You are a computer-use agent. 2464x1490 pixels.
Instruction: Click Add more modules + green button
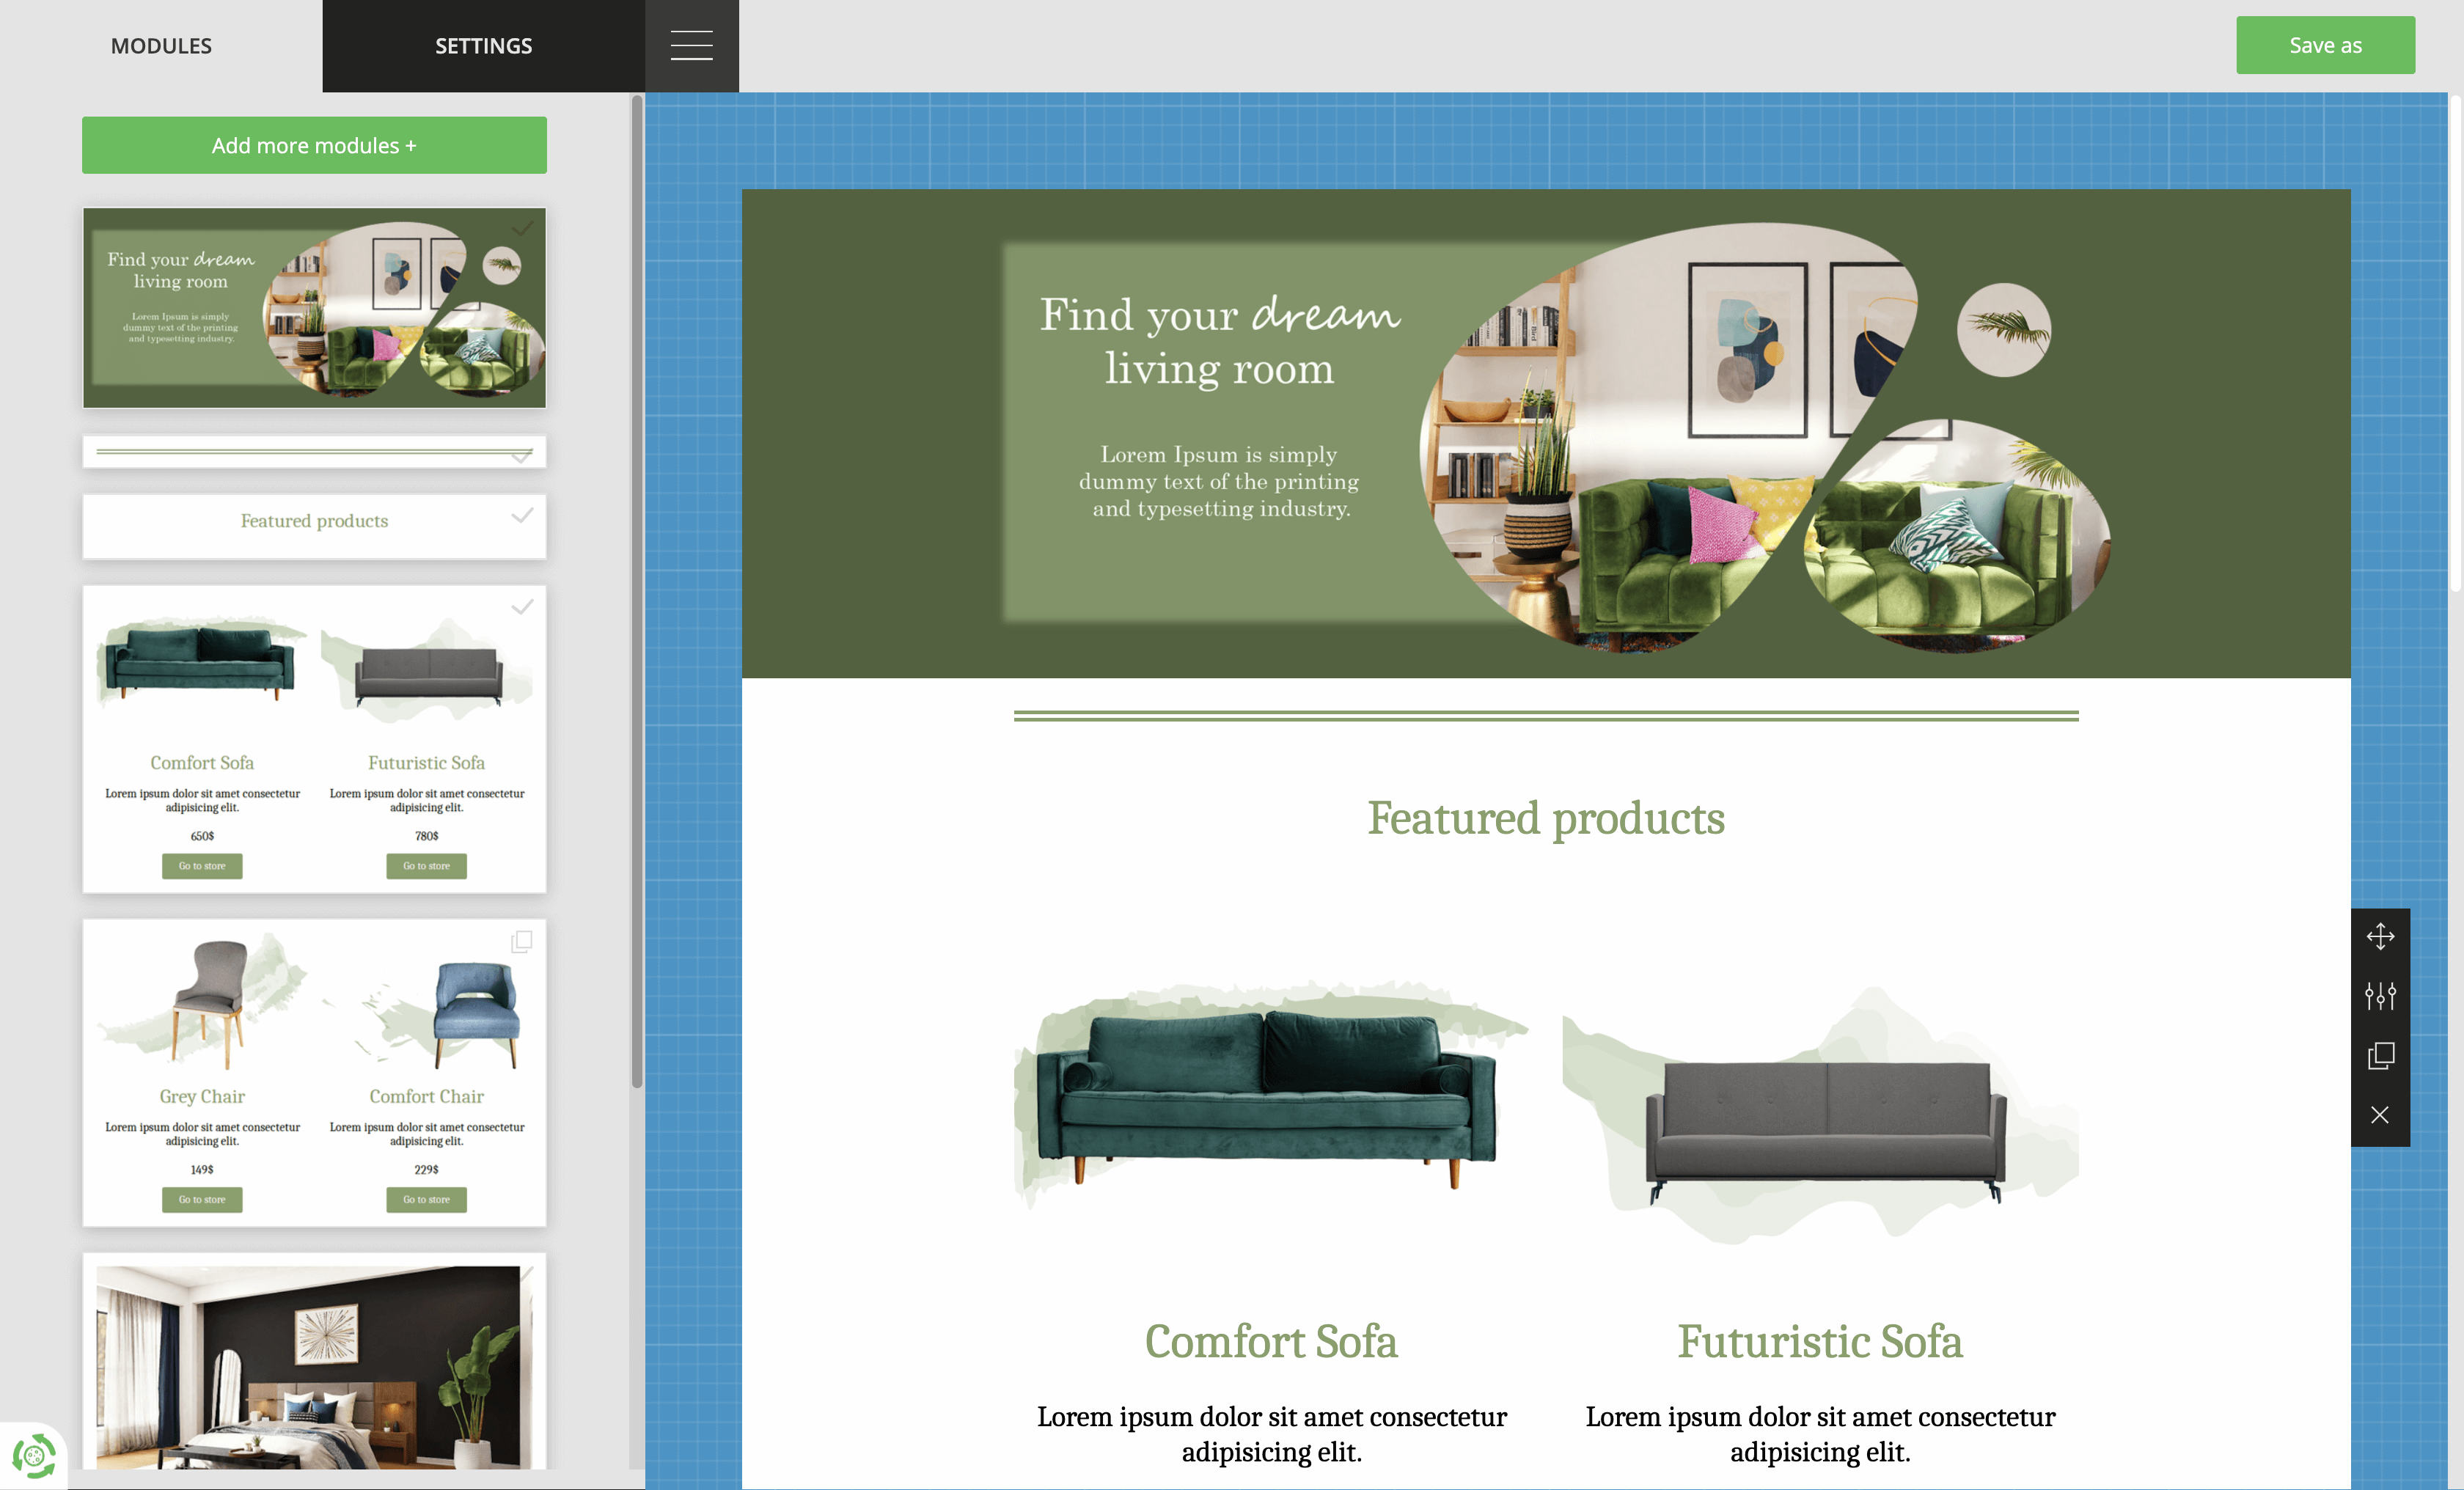[313, 144]
